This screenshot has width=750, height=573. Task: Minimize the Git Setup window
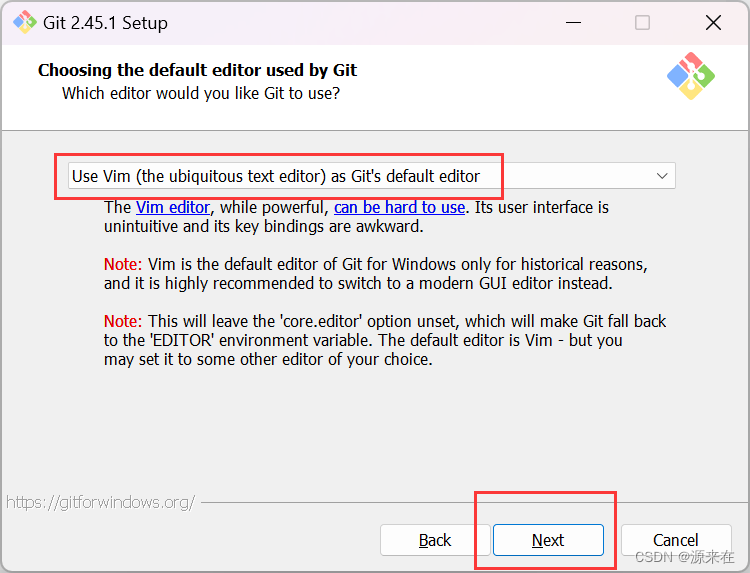pos(573,22)
